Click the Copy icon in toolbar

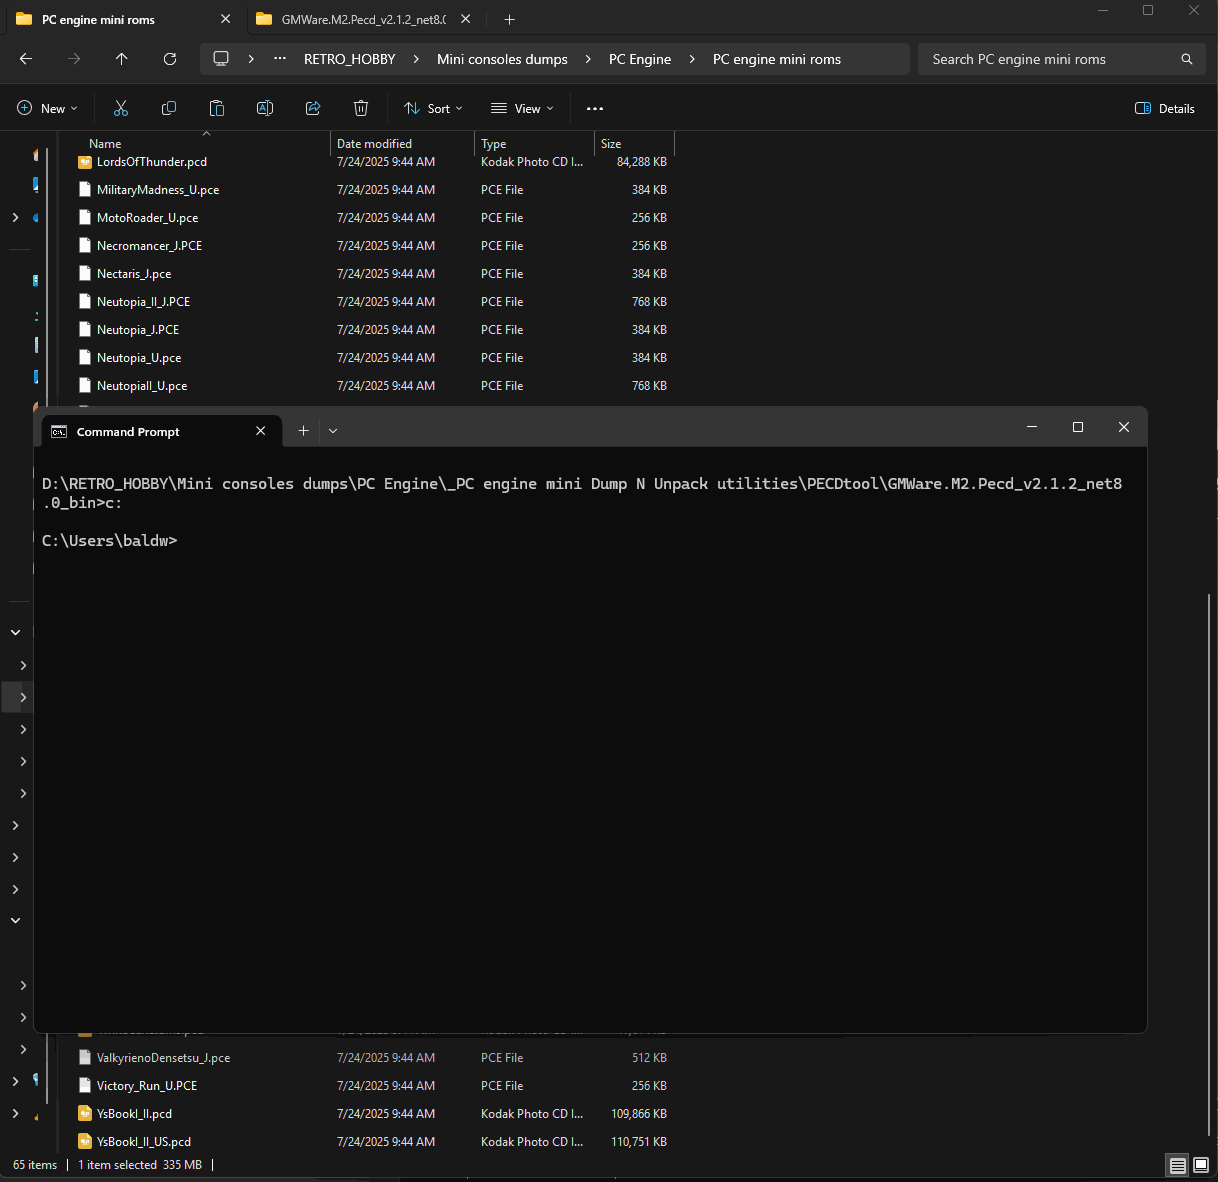(169, 108)
